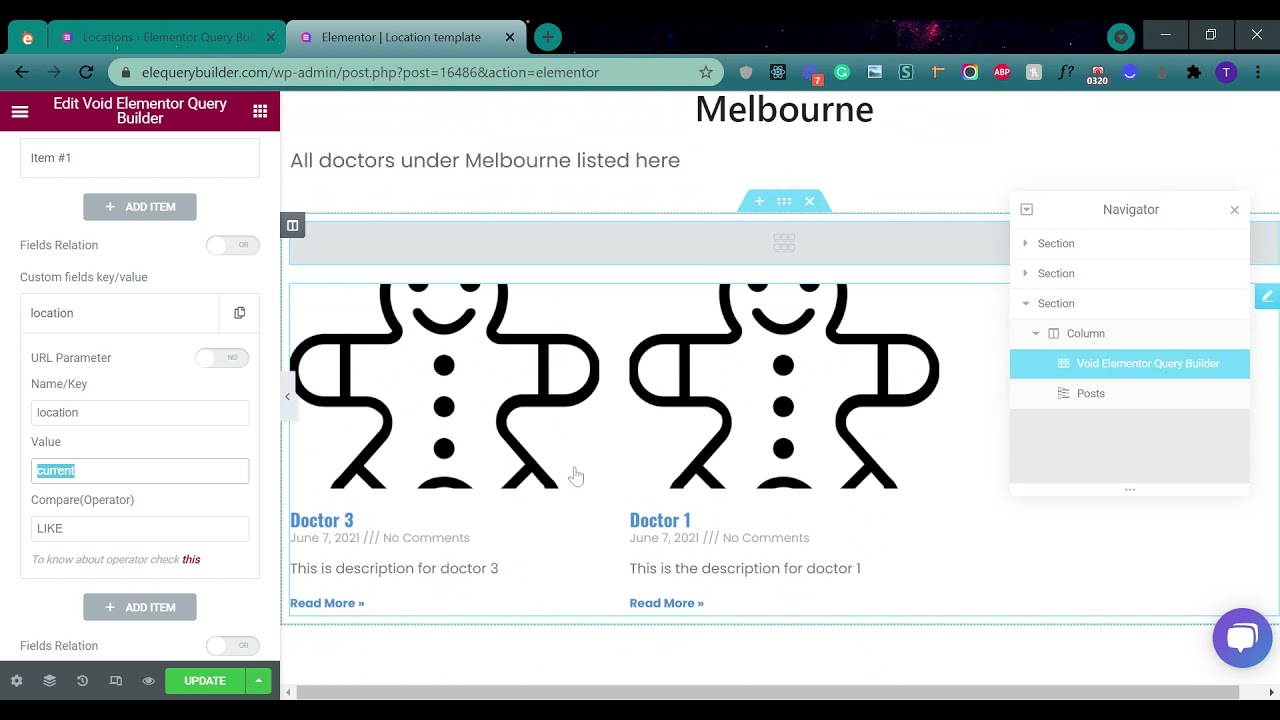The height and width of the screenshot is (720, 1280).
Task: Open Doctor 3 post title link
Action: (x=322, y=520)
